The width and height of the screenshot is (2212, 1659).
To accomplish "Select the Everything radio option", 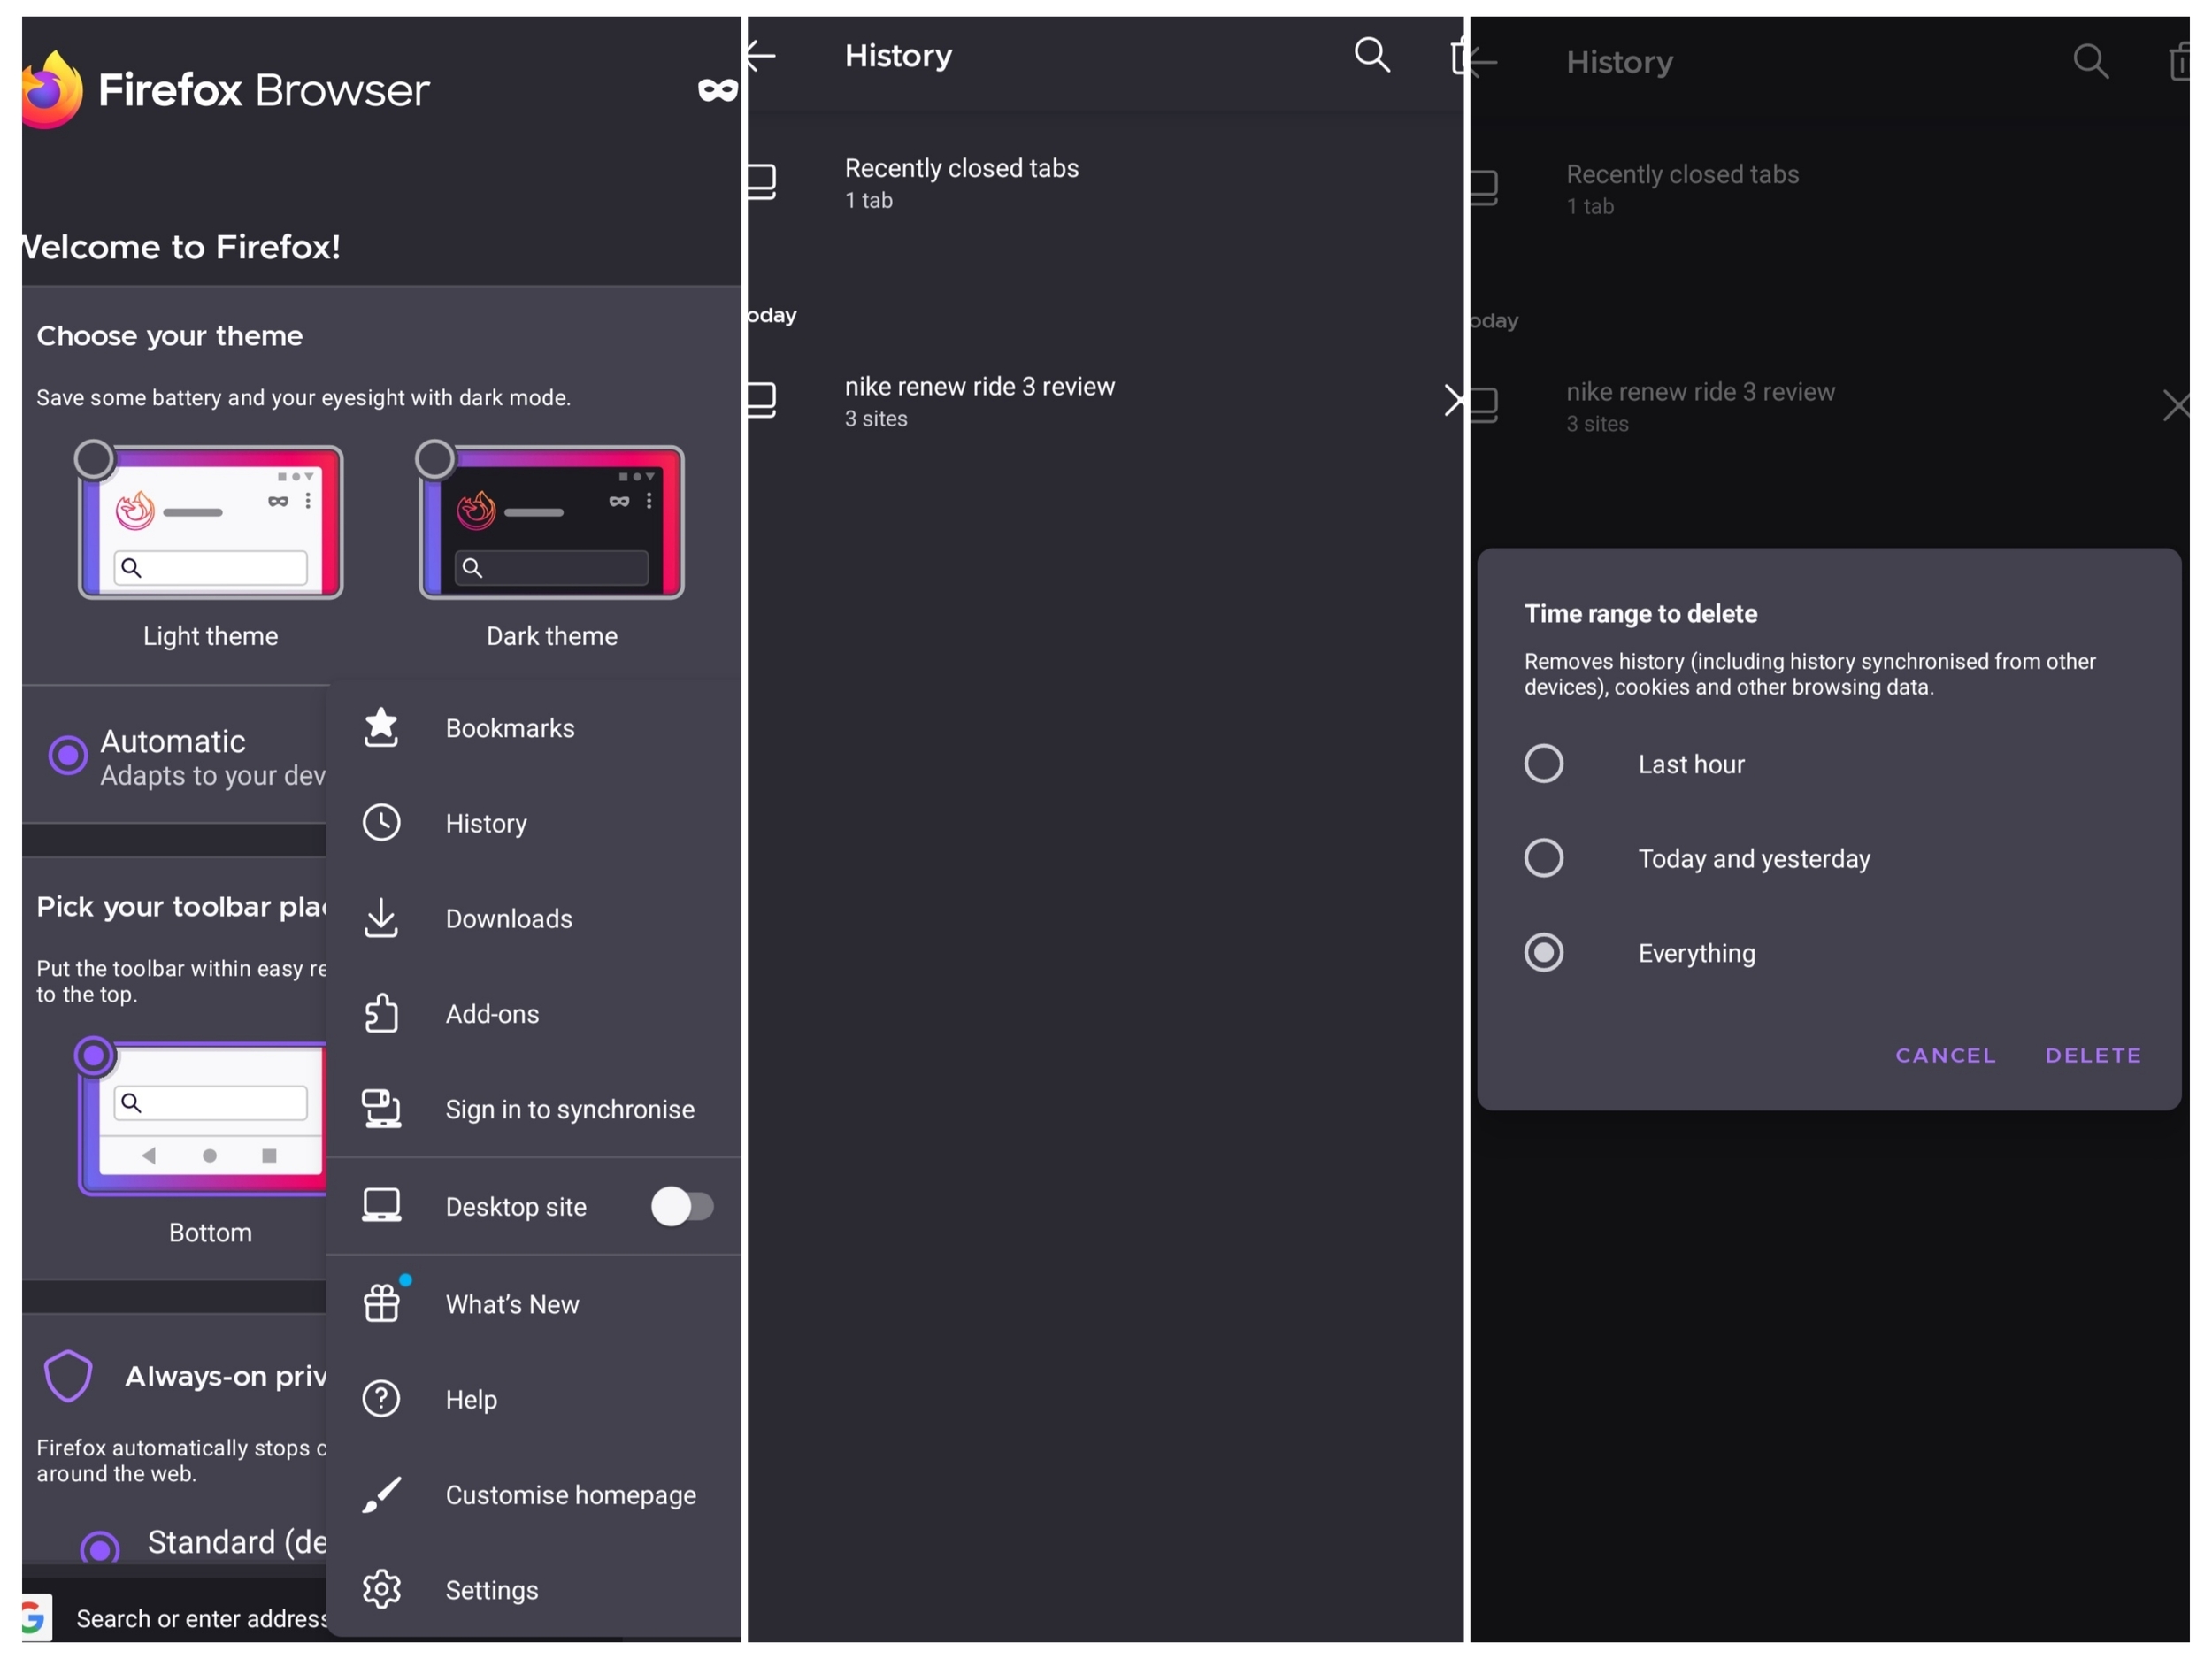I will pyautogui.click(x=1543, y=953).
